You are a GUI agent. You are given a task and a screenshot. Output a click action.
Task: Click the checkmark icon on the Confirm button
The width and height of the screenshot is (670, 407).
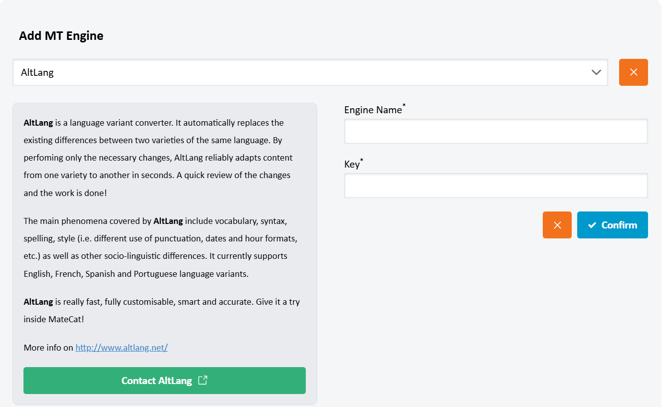coord(592,225)
